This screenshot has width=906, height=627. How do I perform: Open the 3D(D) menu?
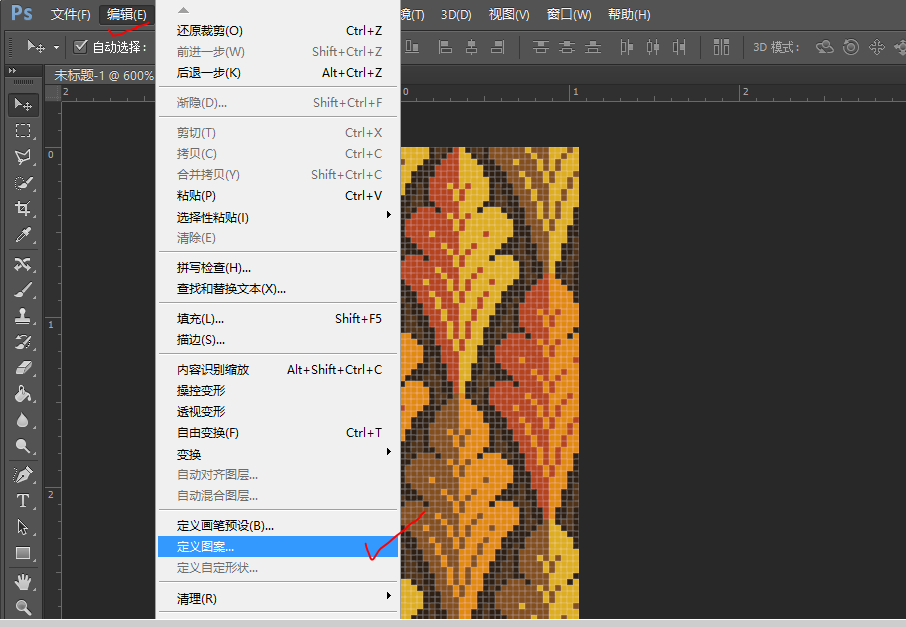[456, 14]
